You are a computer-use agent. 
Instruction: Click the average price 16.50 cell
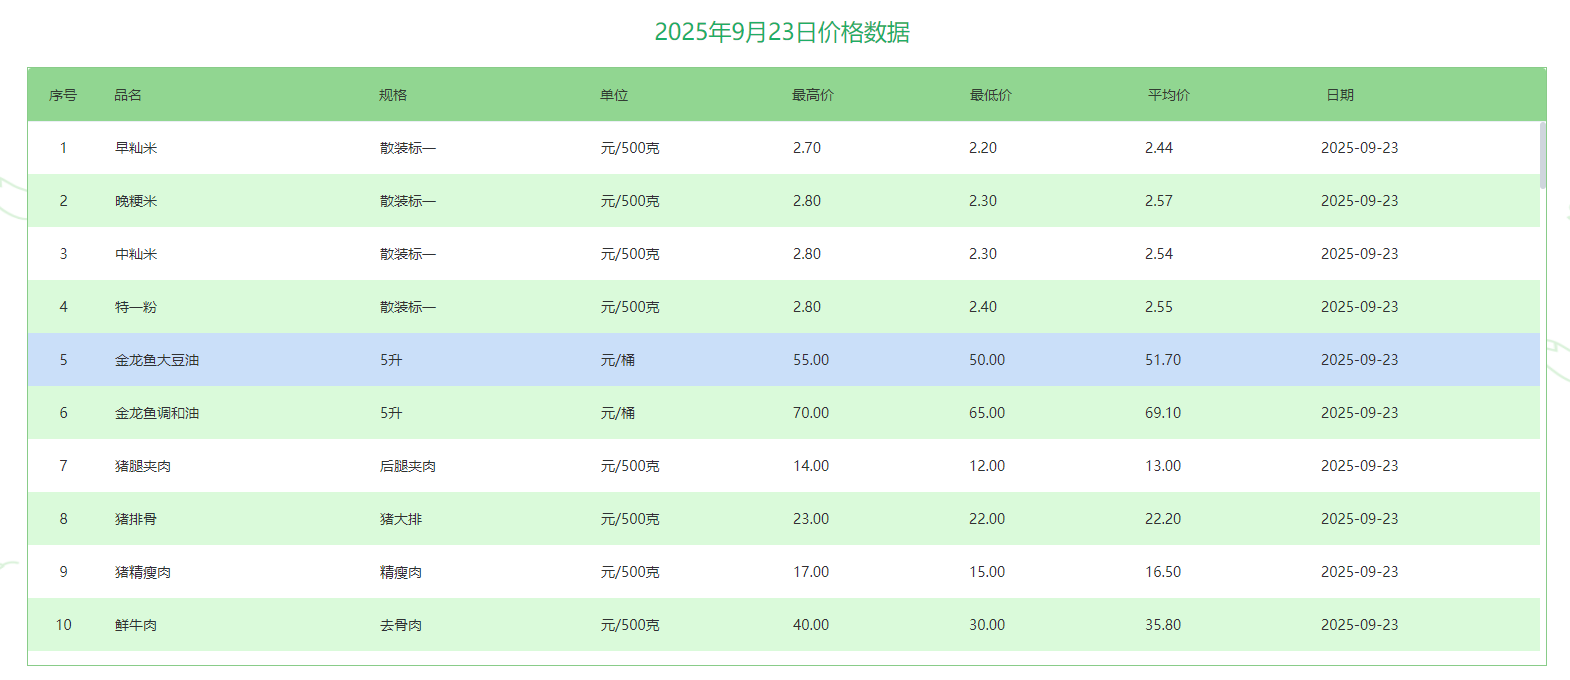click(1163, 572)
